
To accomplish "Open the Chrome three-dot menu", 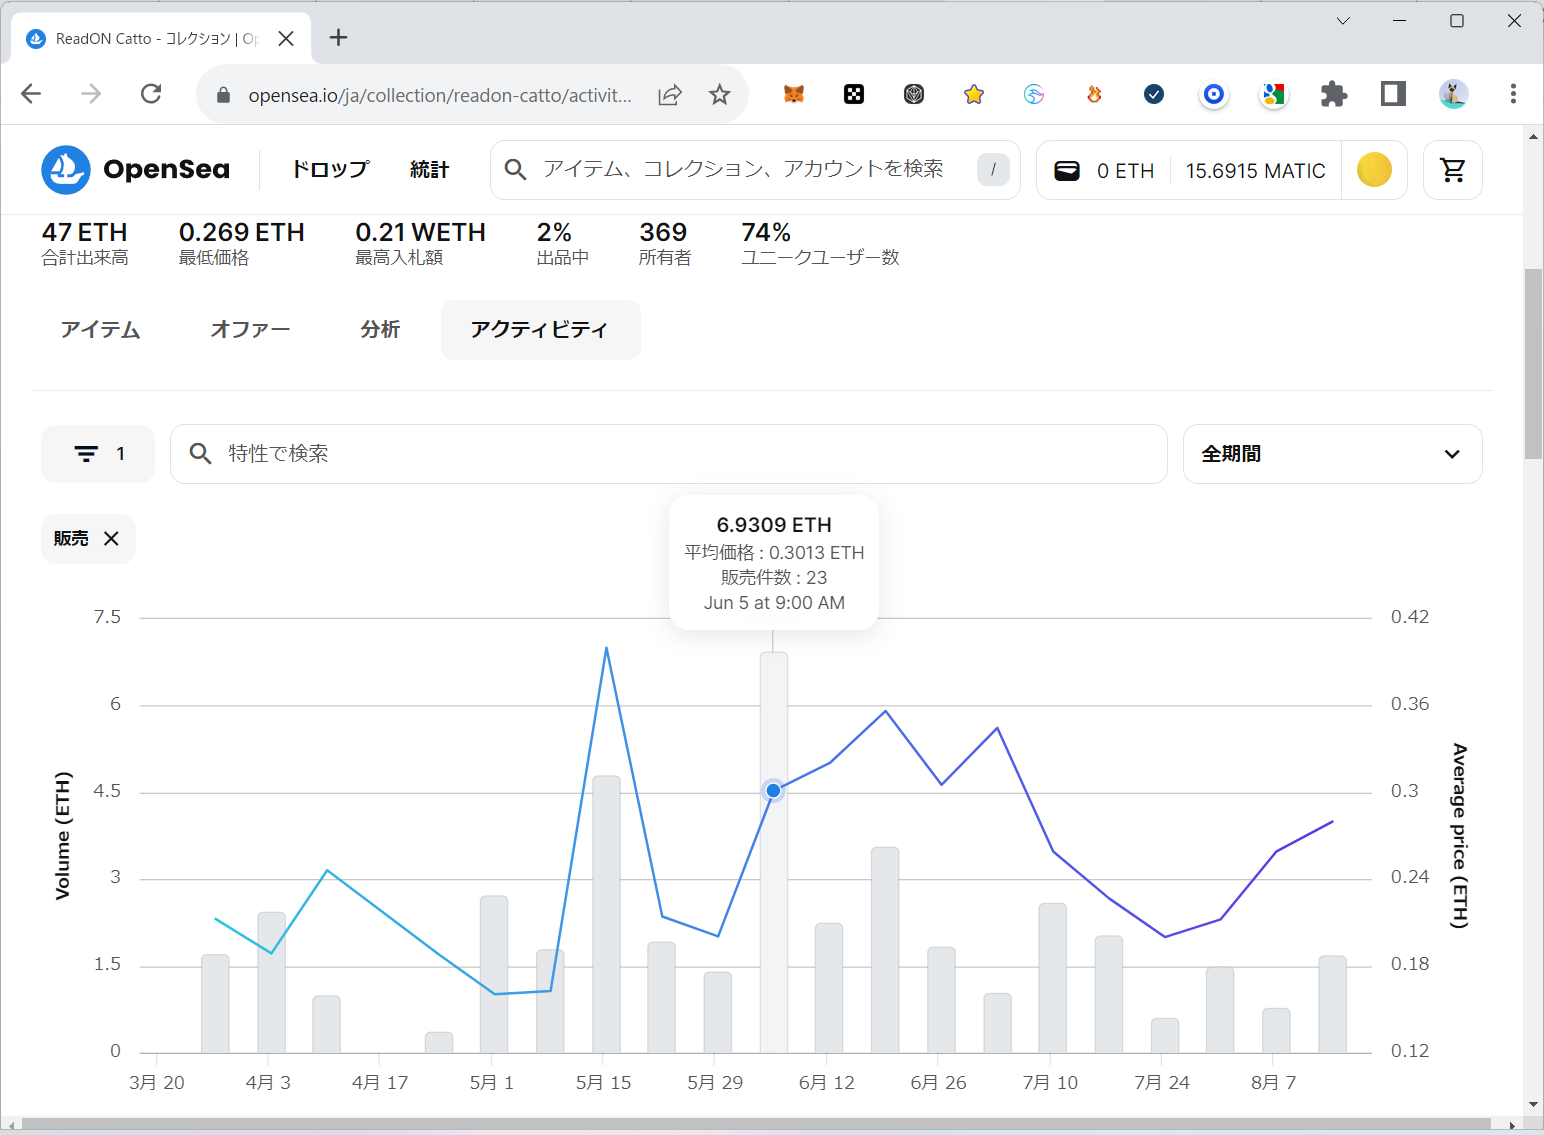I will (1513, 94).
